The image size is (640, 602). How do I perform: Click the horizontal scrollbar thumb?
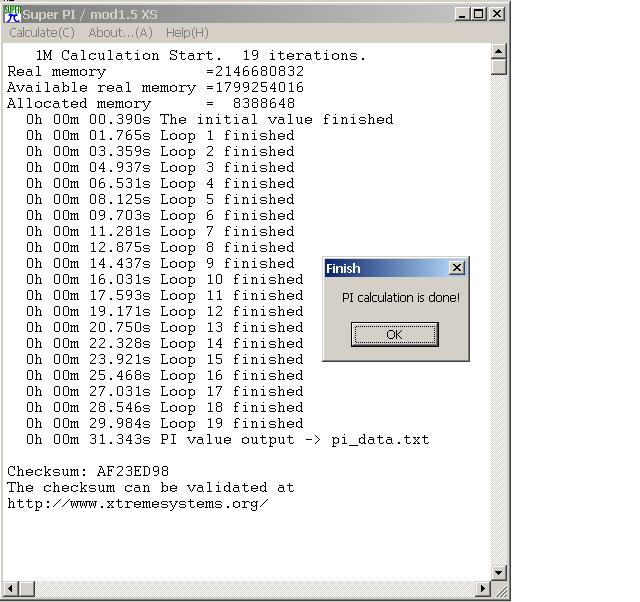(x=27, y=589)
